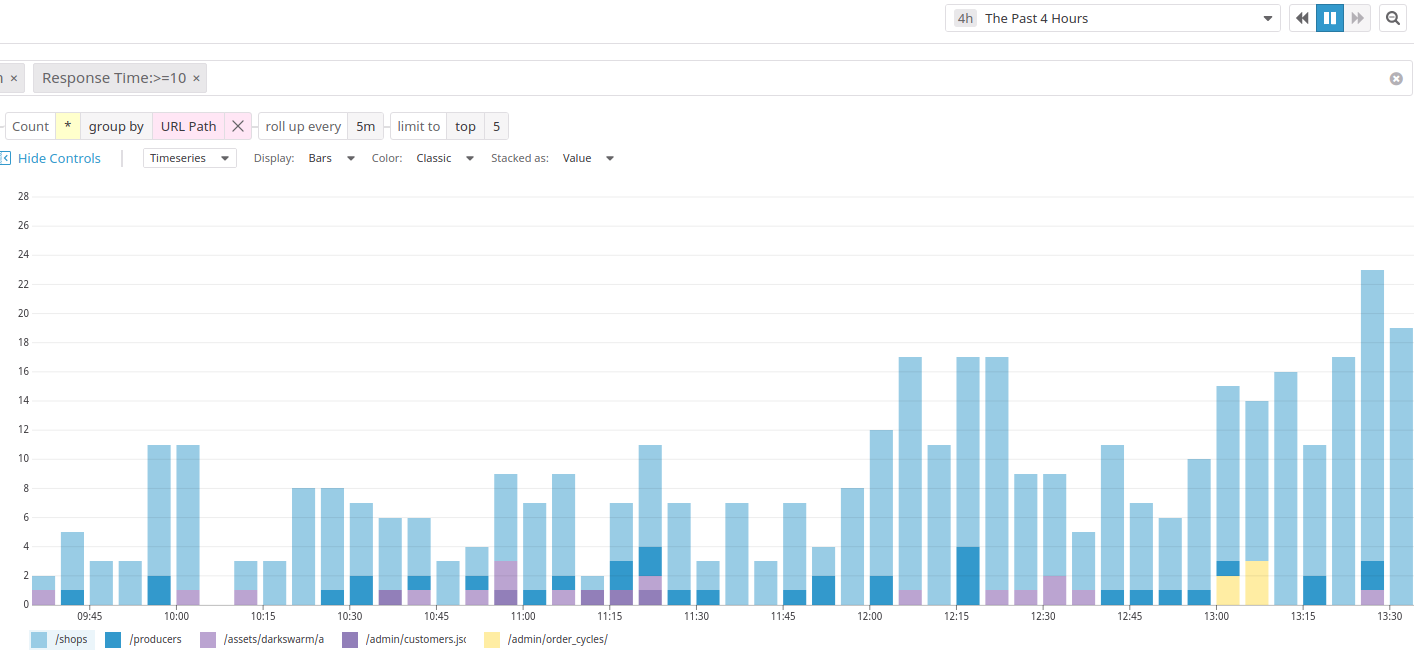Change Color scheme from Classic

coord(445,158)
